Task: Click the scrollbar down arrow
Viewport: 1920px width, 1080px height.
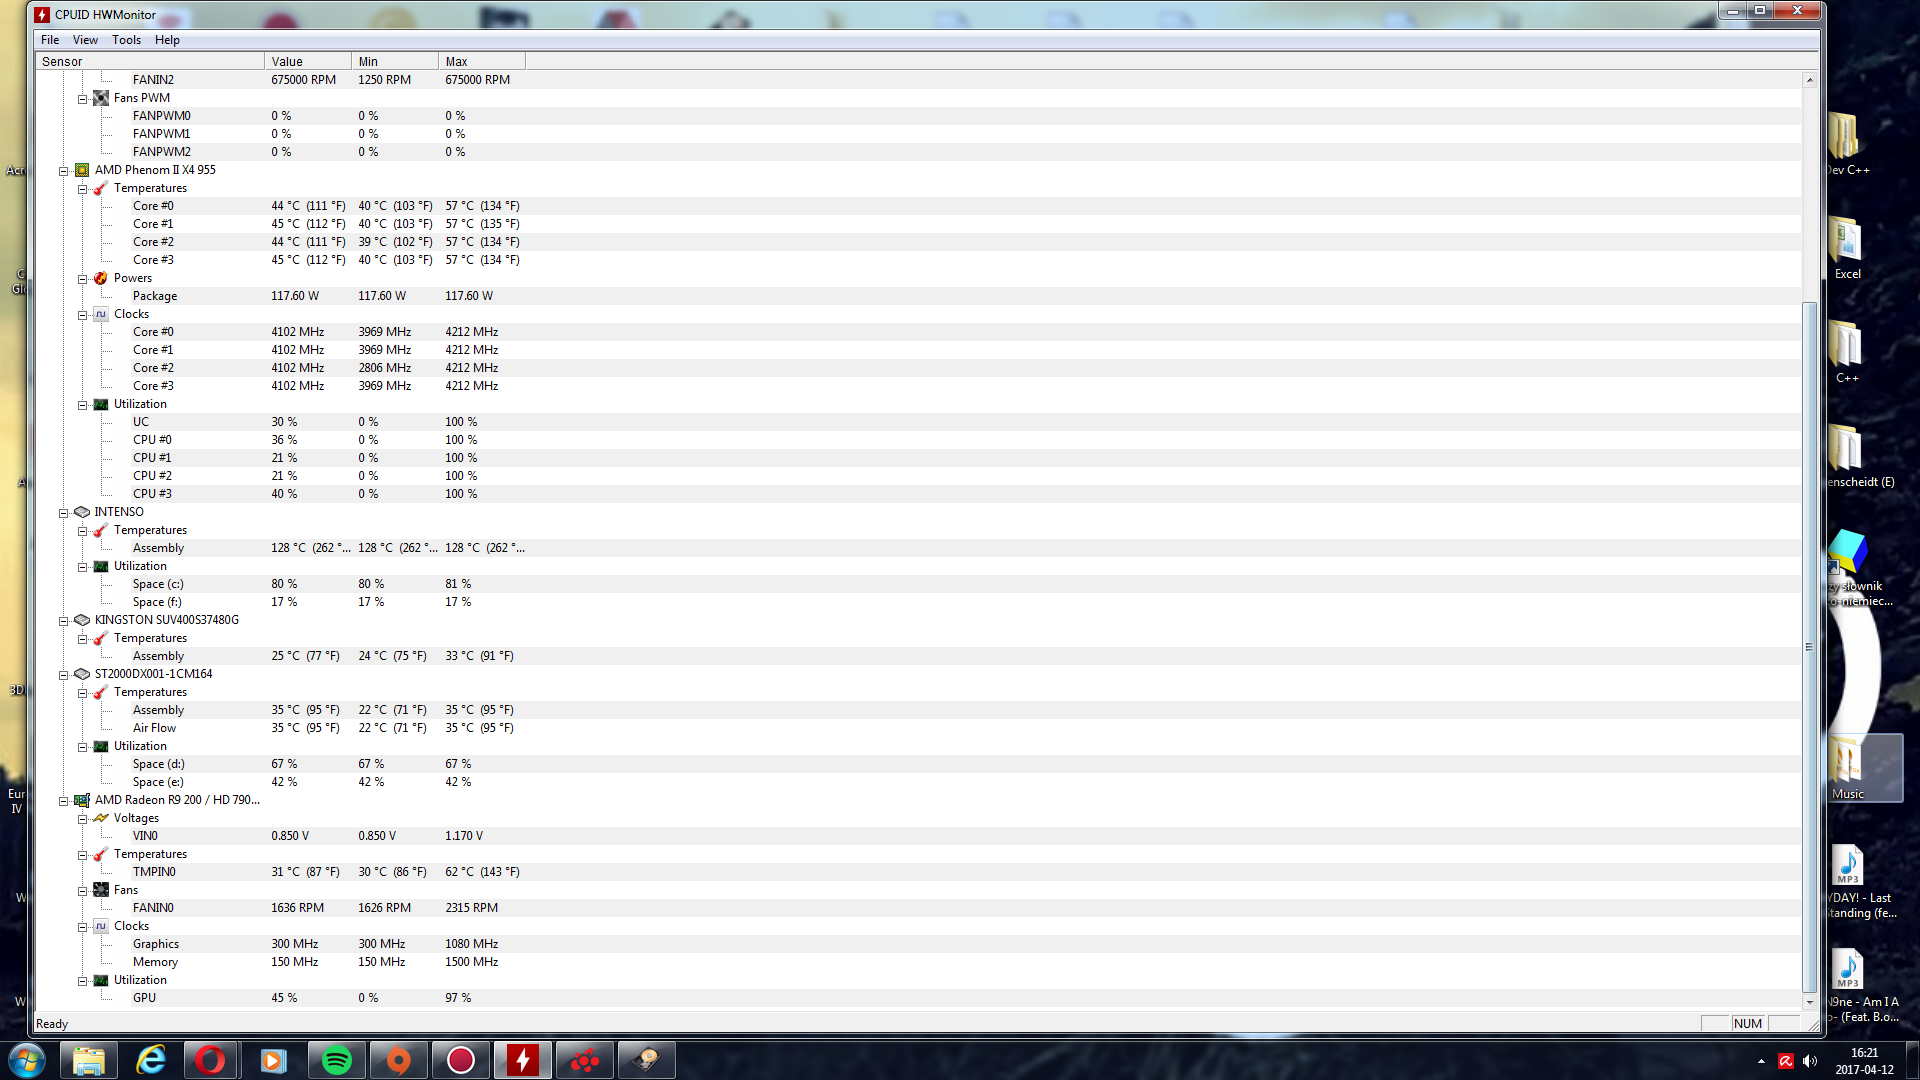Action: coord(1809,1002)
